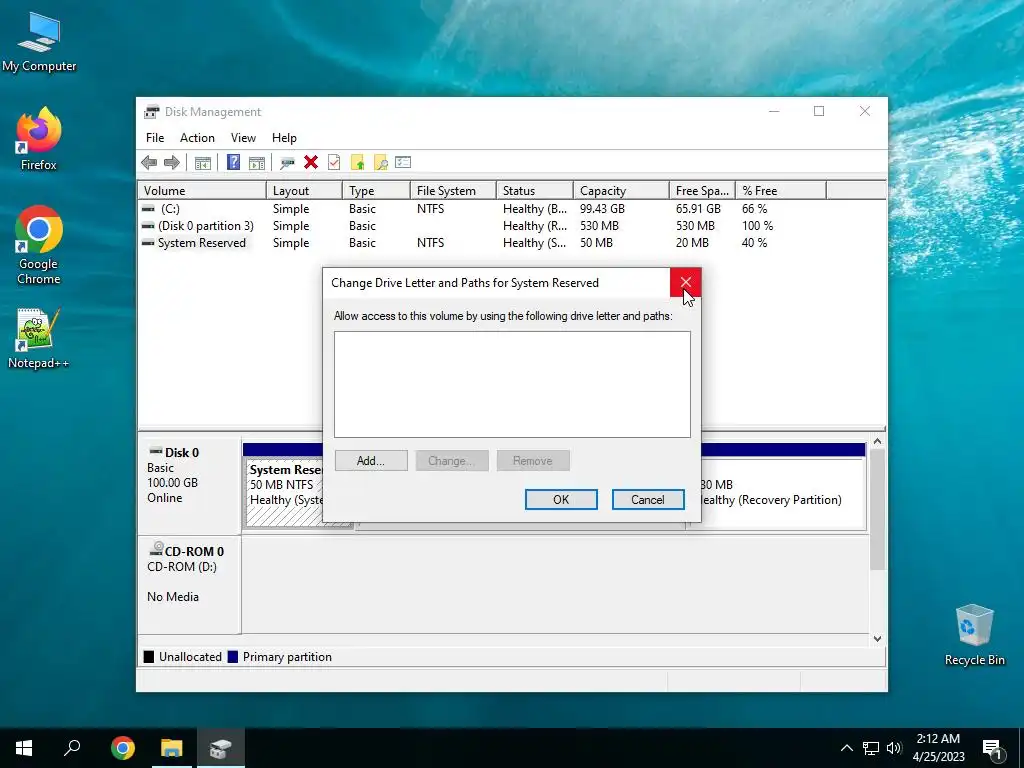Screen dimensions: 1024x768
Task: Select the Google Chrome desktop shortcut
Action: point(39,246)
